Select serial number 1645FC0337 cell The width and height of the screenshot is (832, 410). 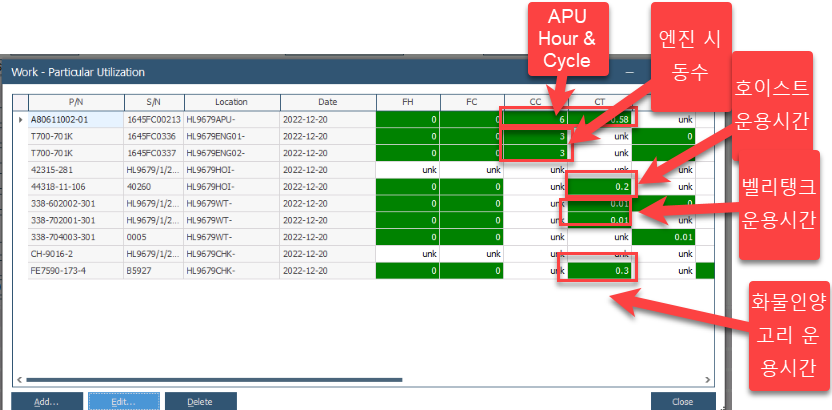click(153, 152)
